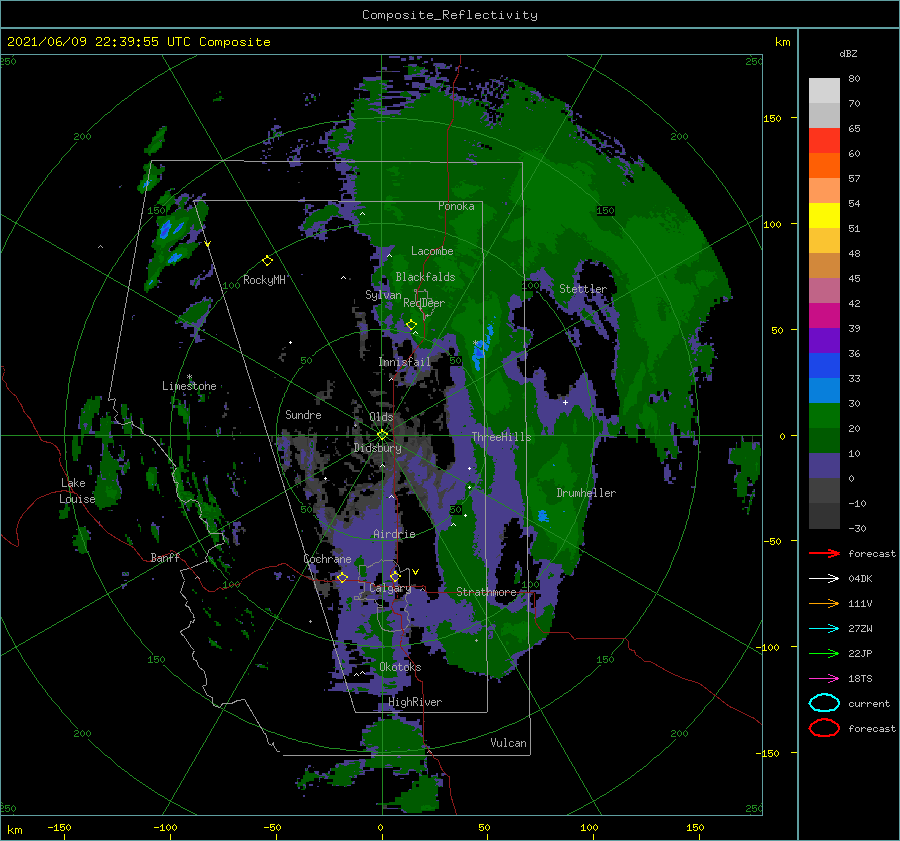Viewport: 900px width, 841px height.
Task: Click the Drumheller city label
Action: [586, 493]
